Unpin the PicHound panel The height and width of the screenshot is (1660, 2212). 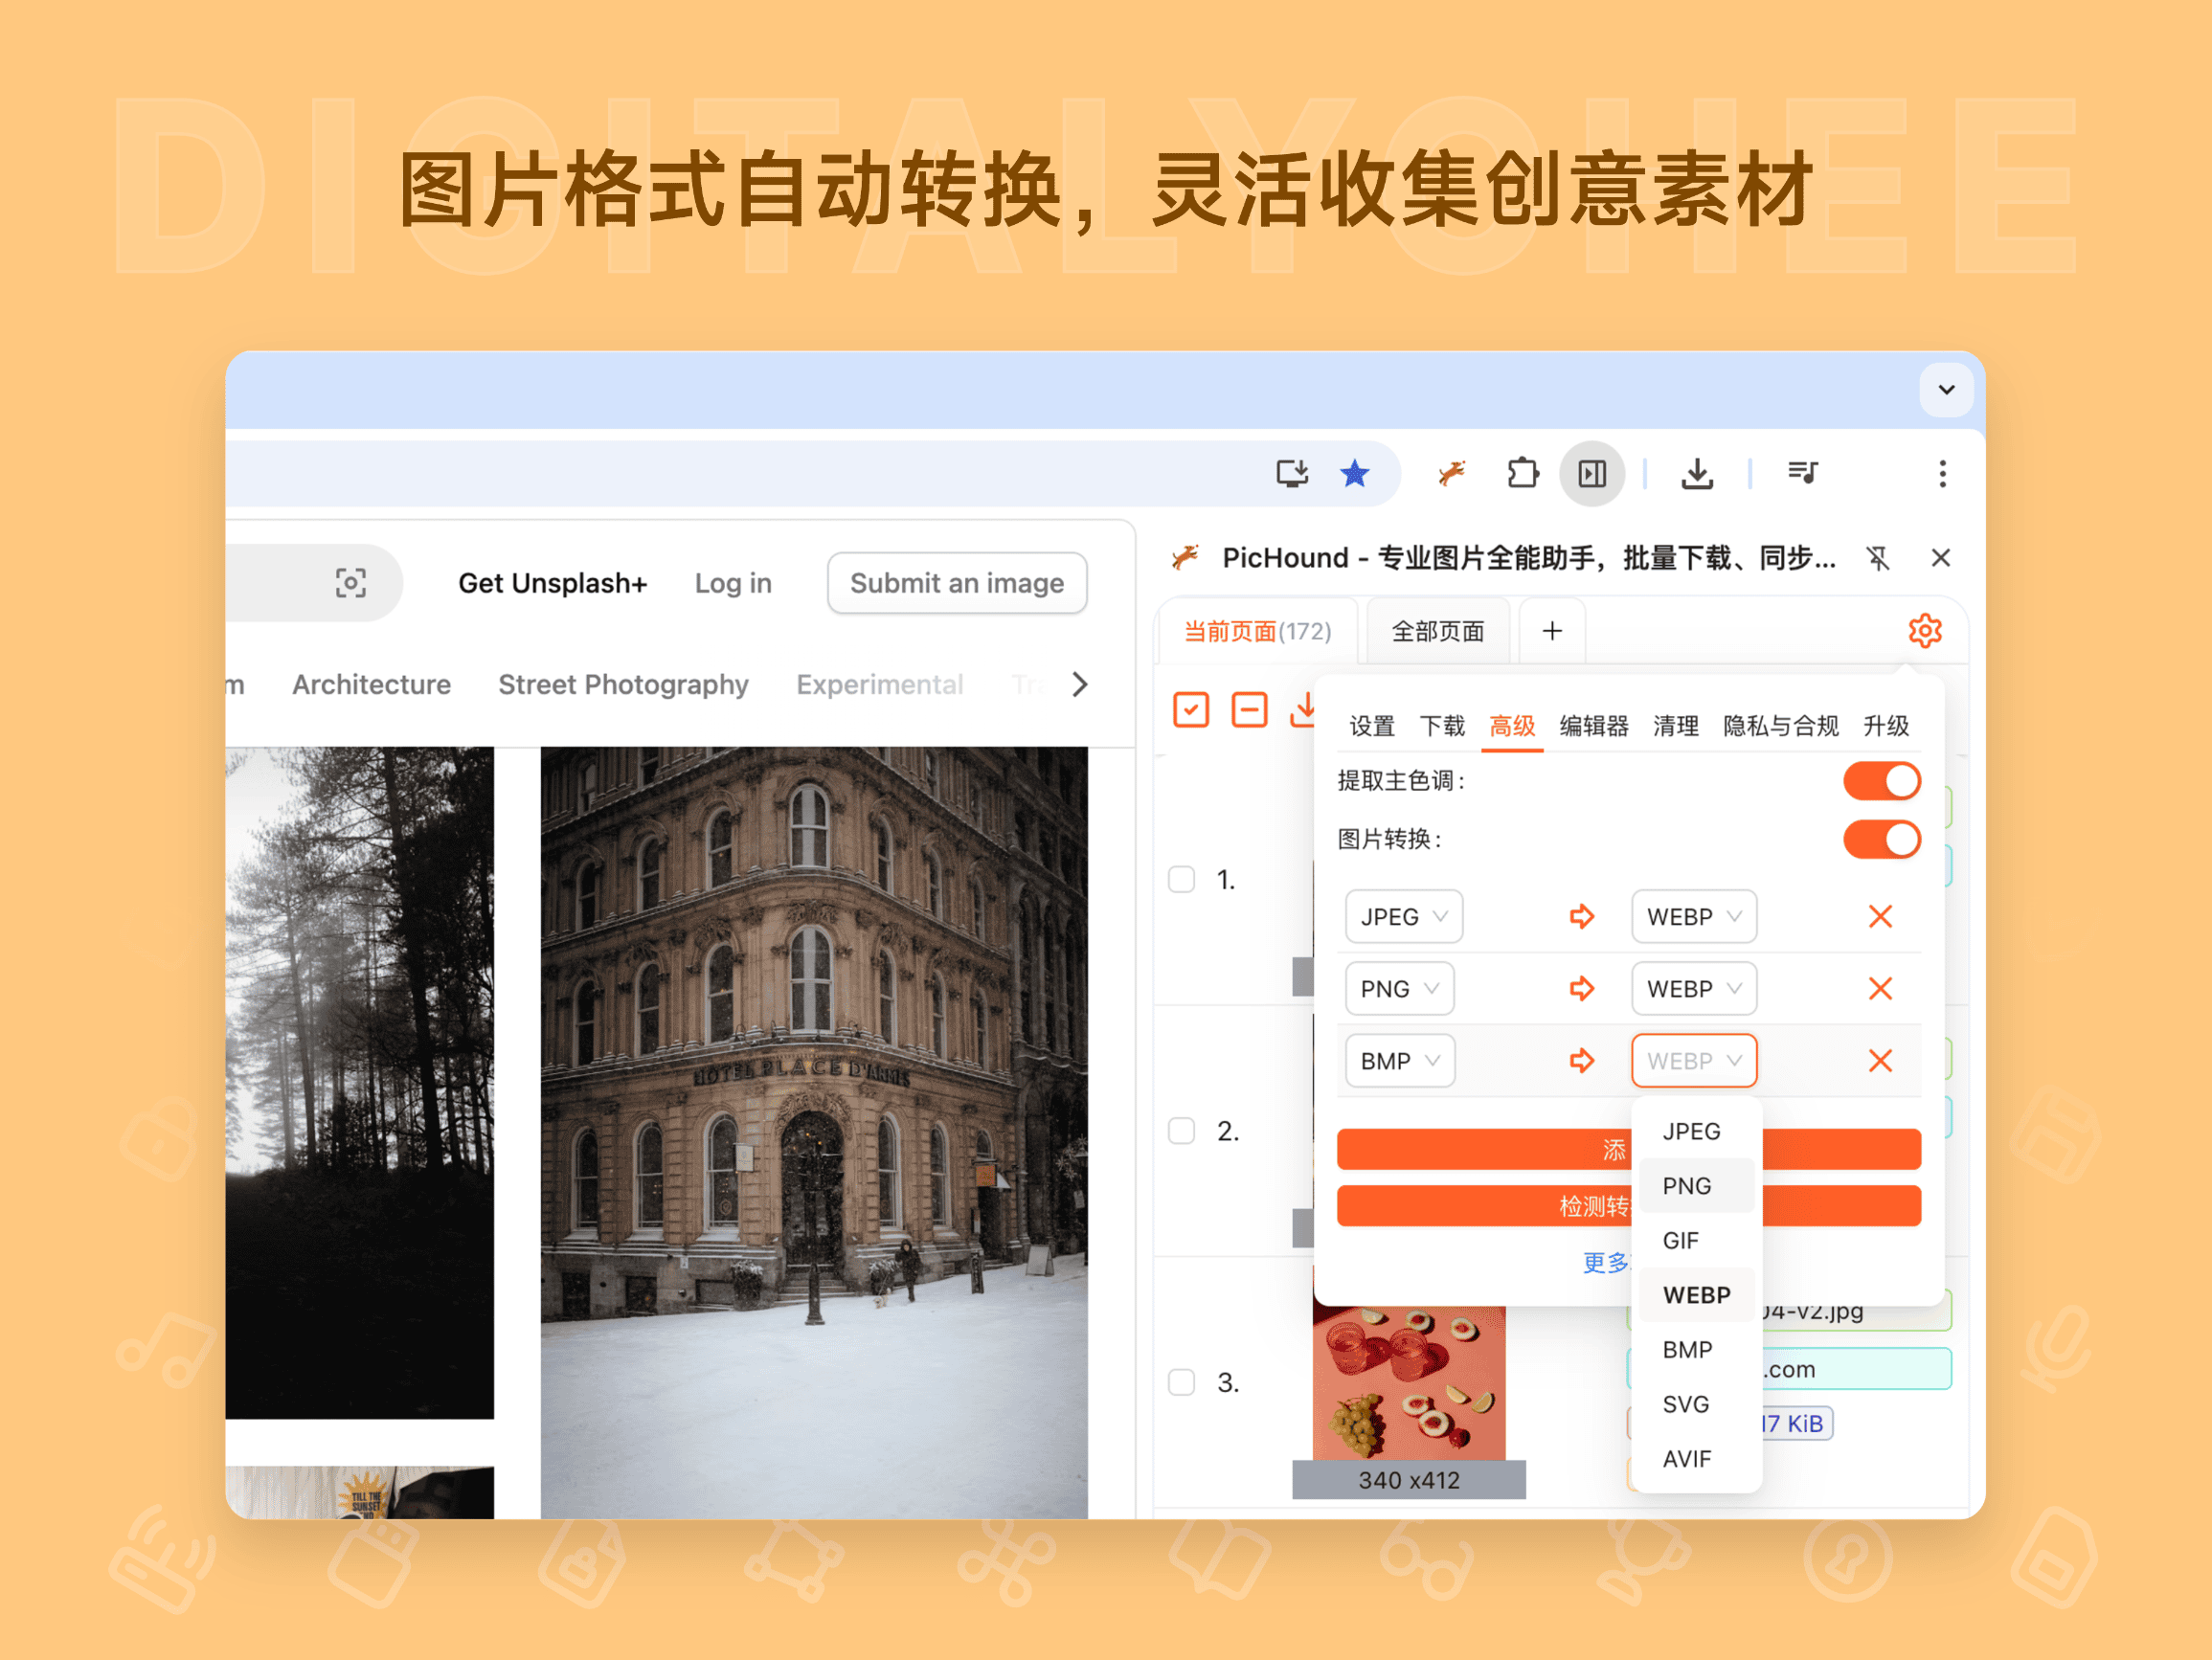1878,558
